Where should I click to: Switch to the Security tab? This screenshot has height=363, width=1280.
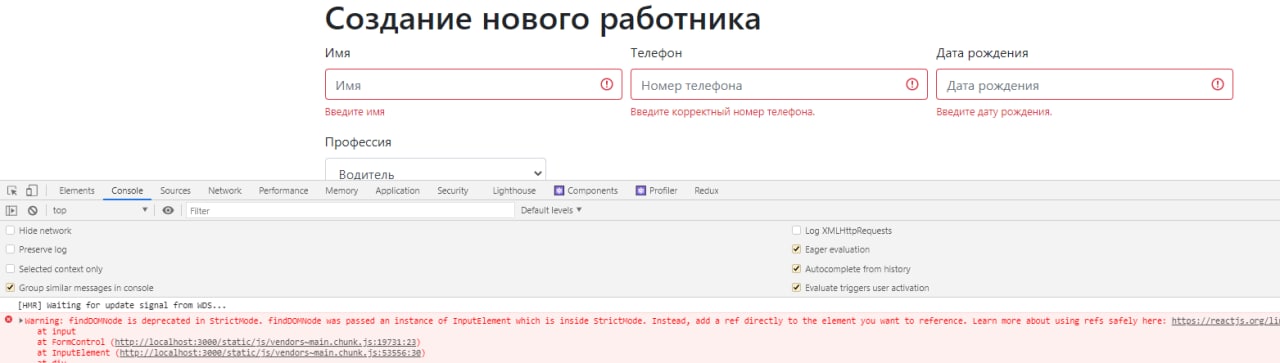click(452, 191)
